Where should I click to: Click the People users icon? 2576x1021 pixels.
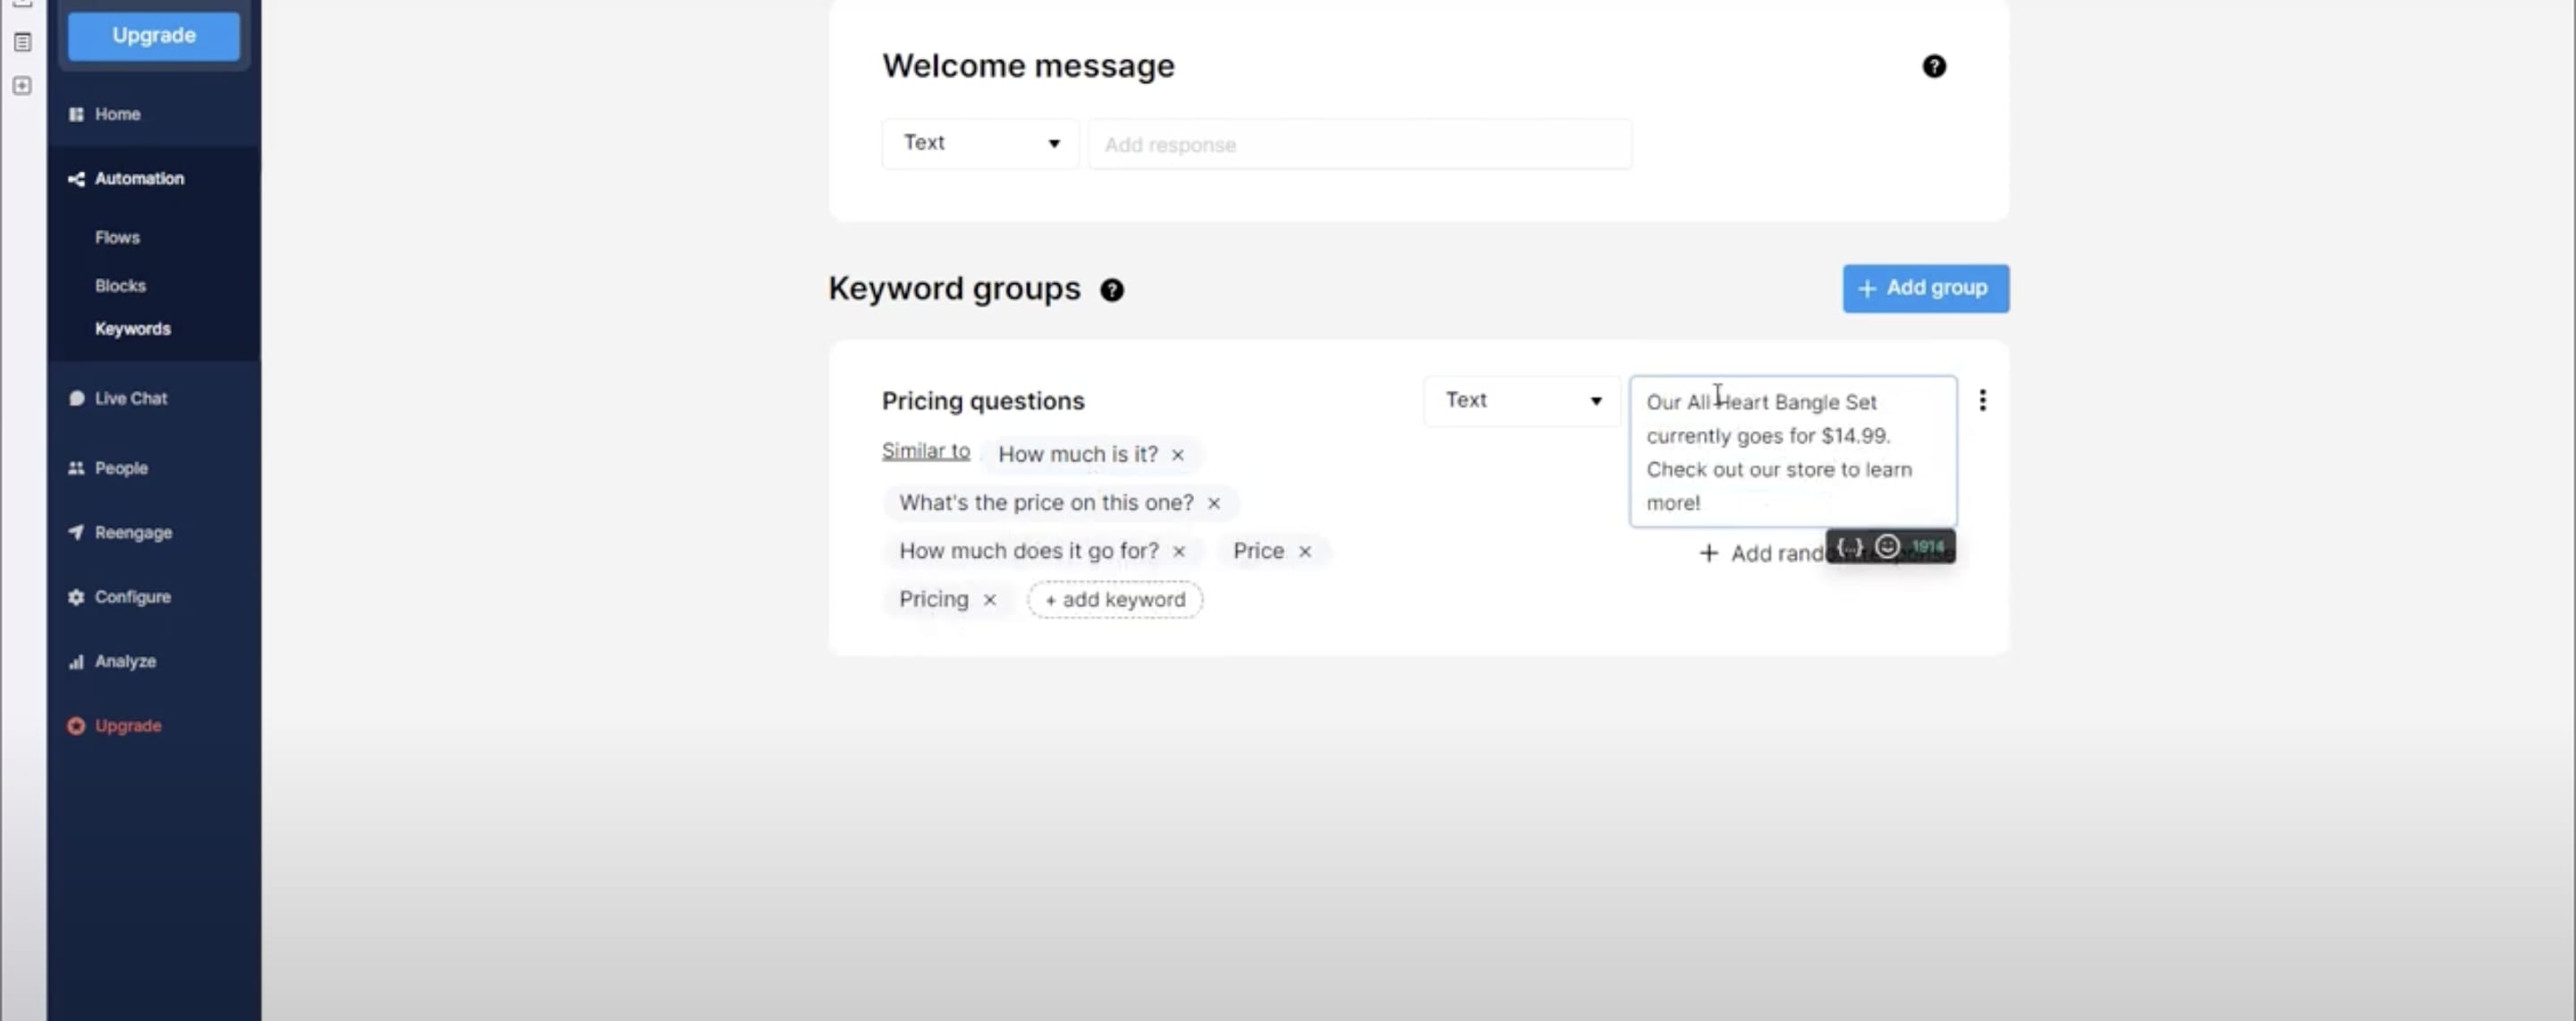(x=76, y=468)
